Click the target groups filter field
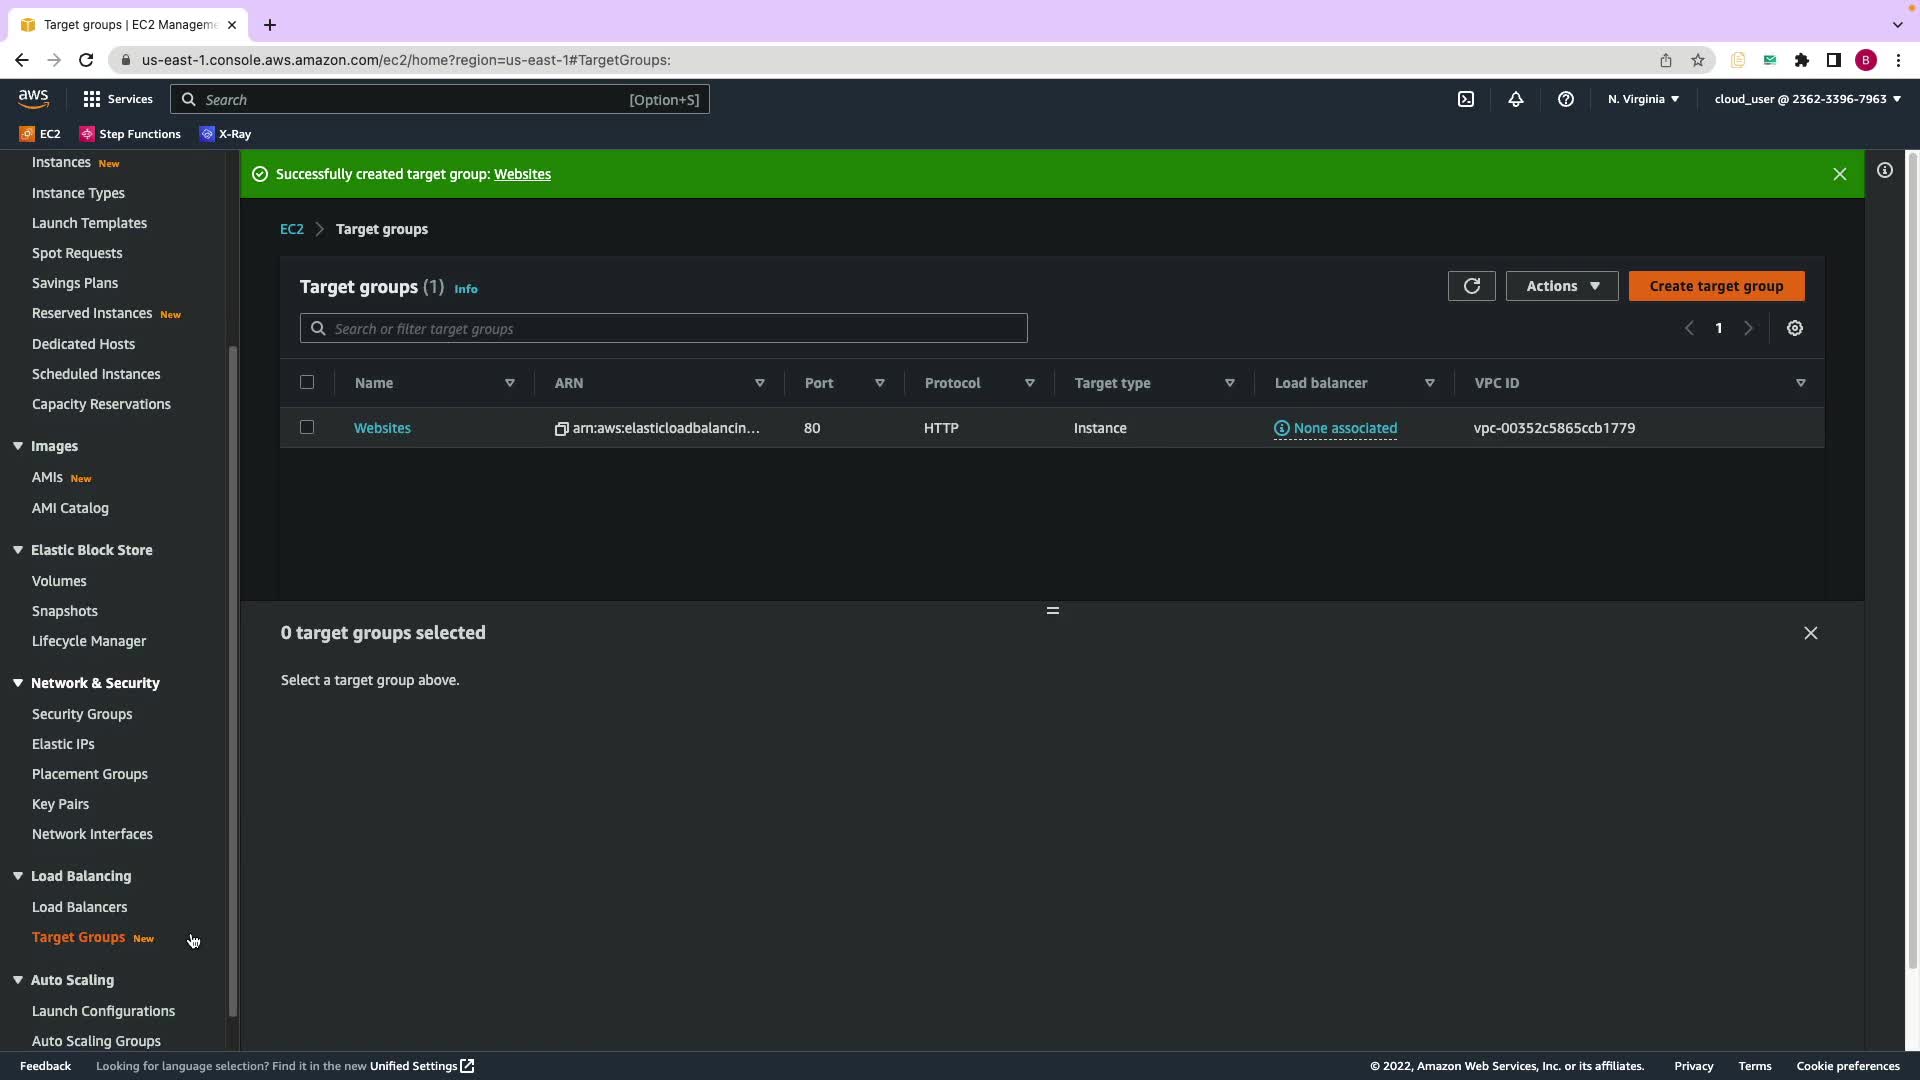Screen dimensions: 1920x1080 [x=664, y=328]
